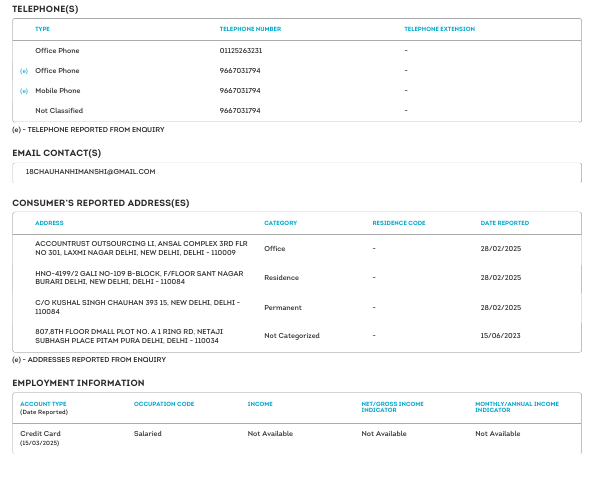Click the NET/GROSS INCOME INDICATOR header
611x503 pixels.
392,407
